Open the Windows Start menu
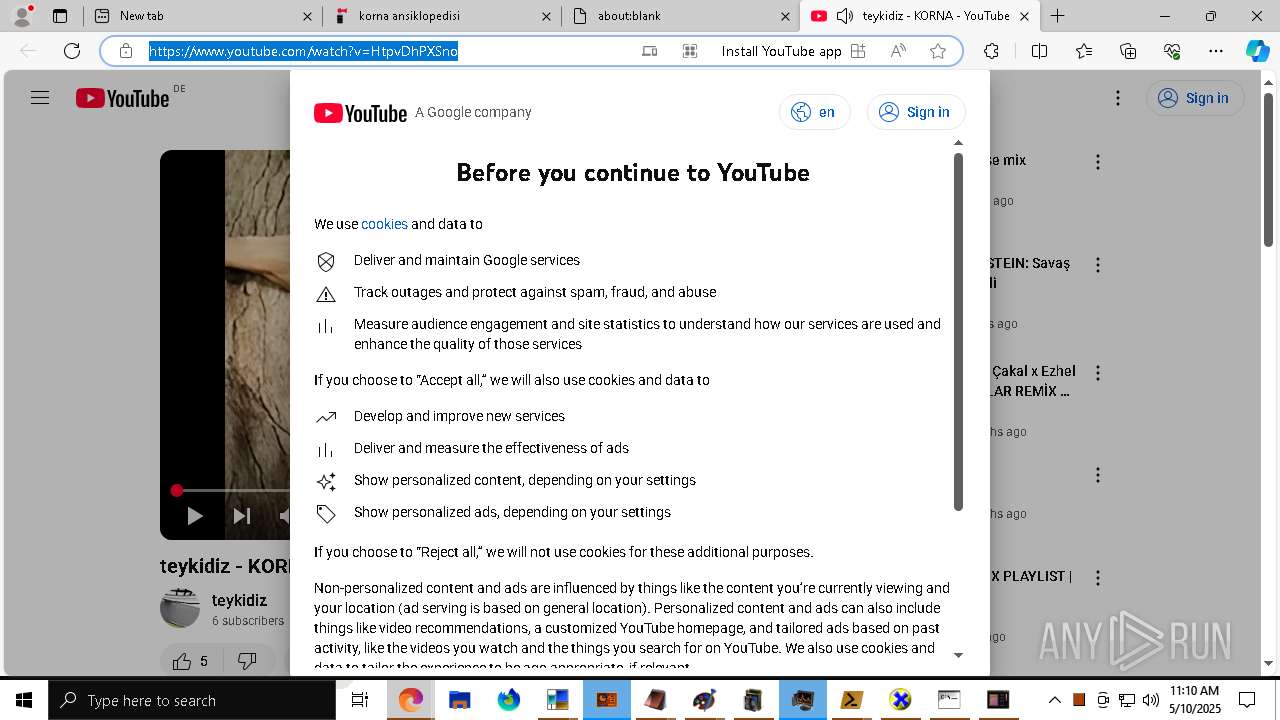1280x720 pixels. tap(24, 700)
